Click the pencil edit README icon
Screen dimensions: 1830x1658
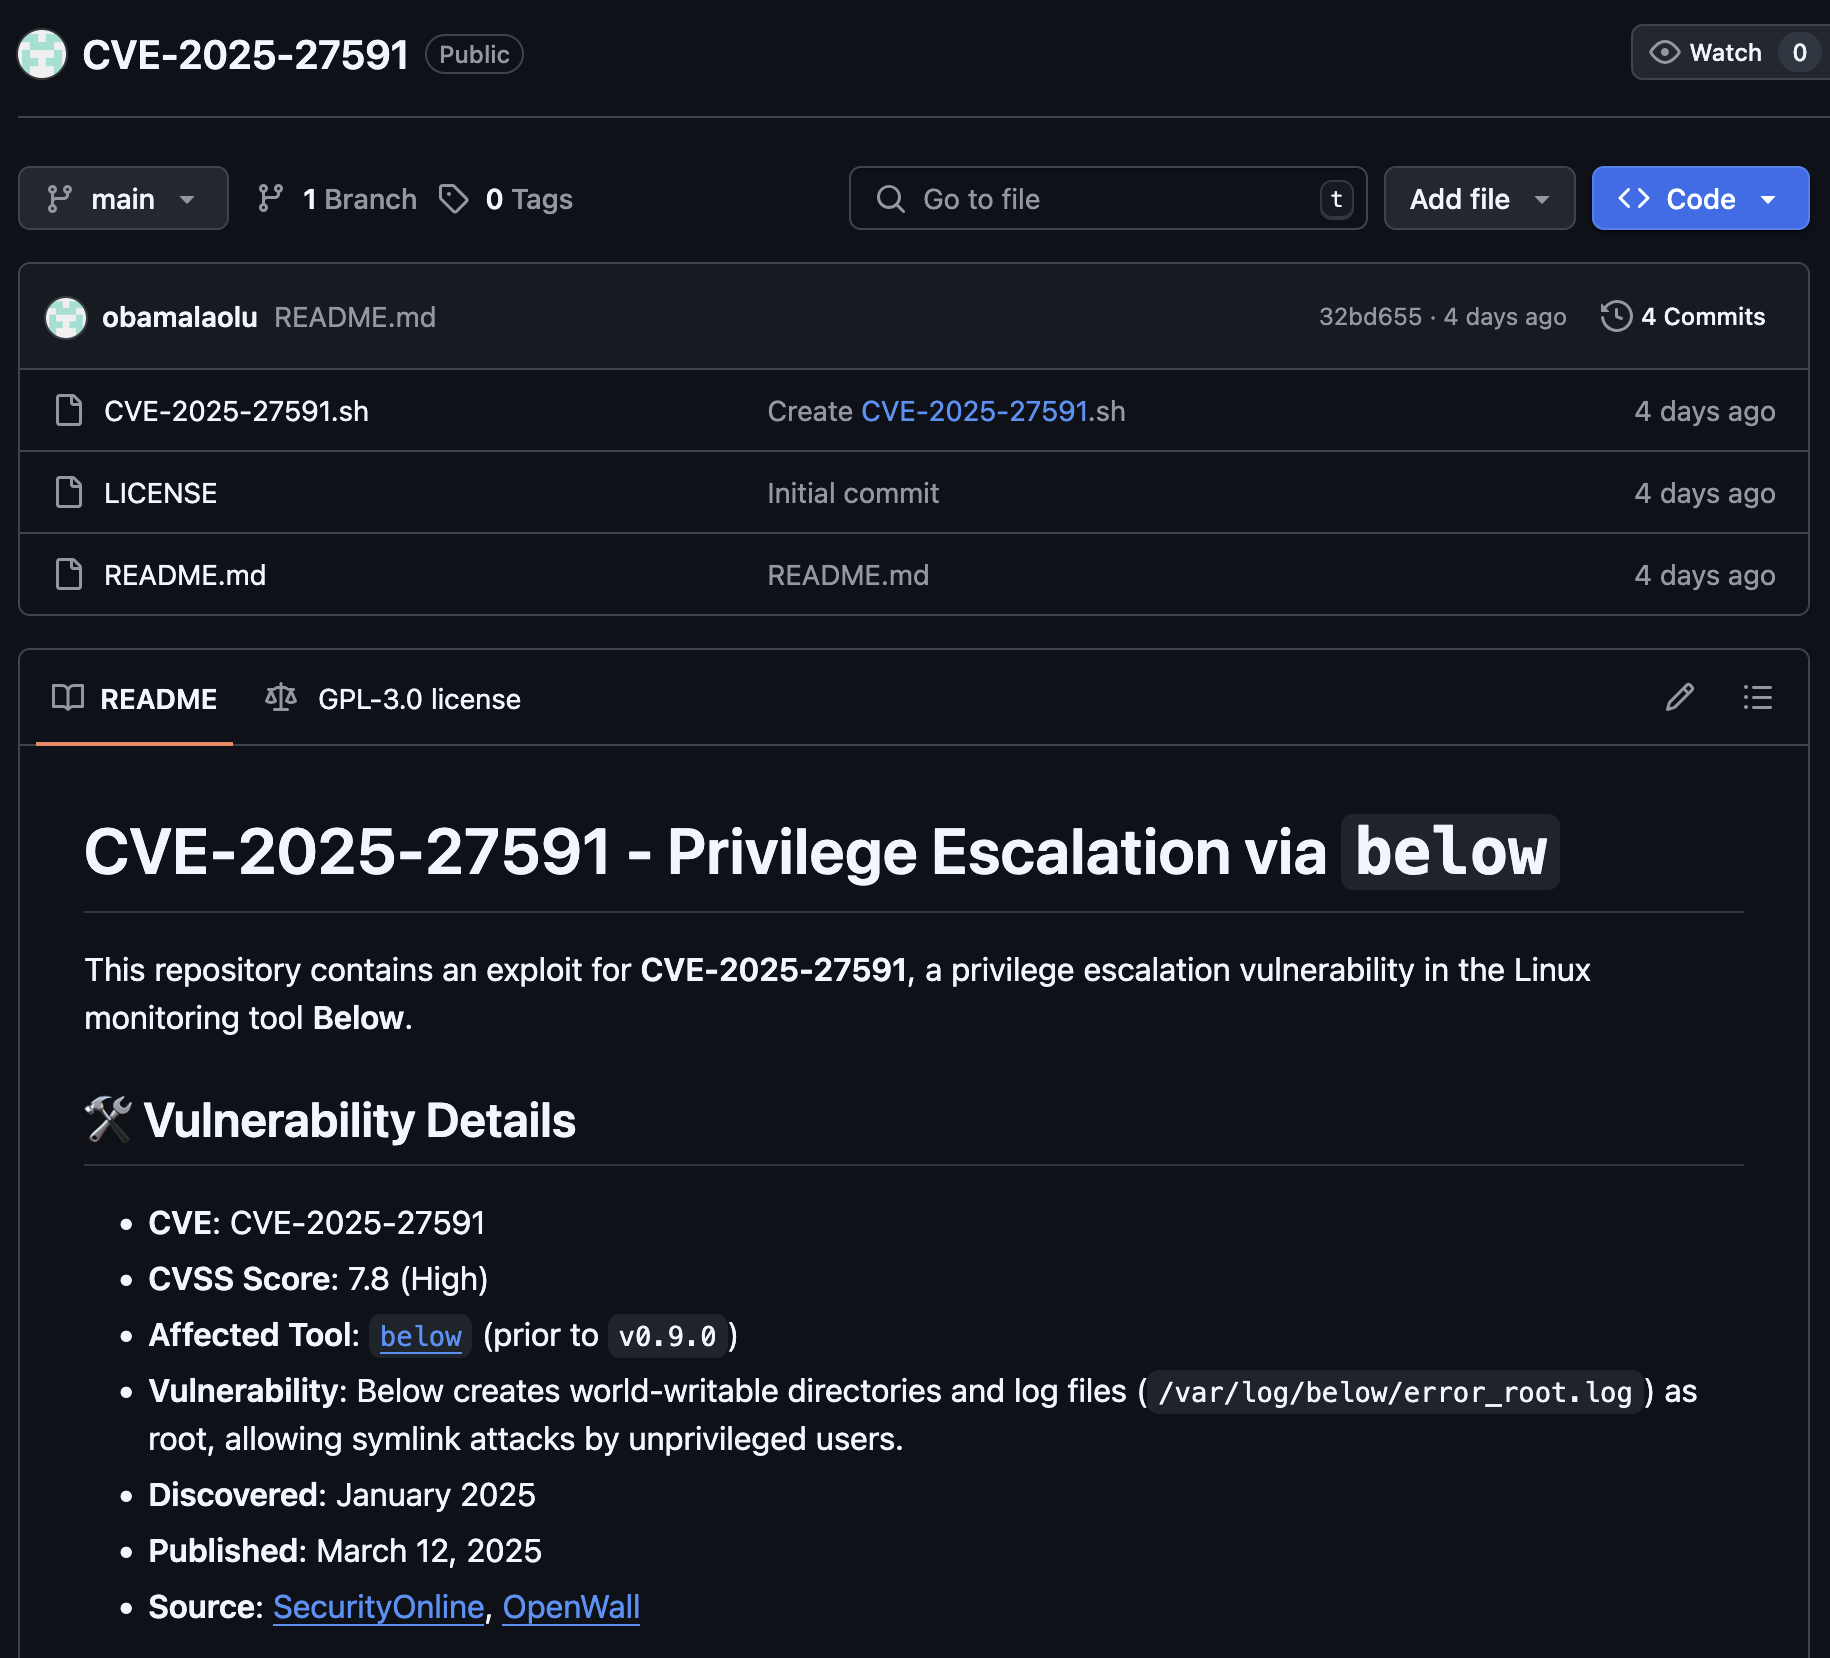point(1680,697)
